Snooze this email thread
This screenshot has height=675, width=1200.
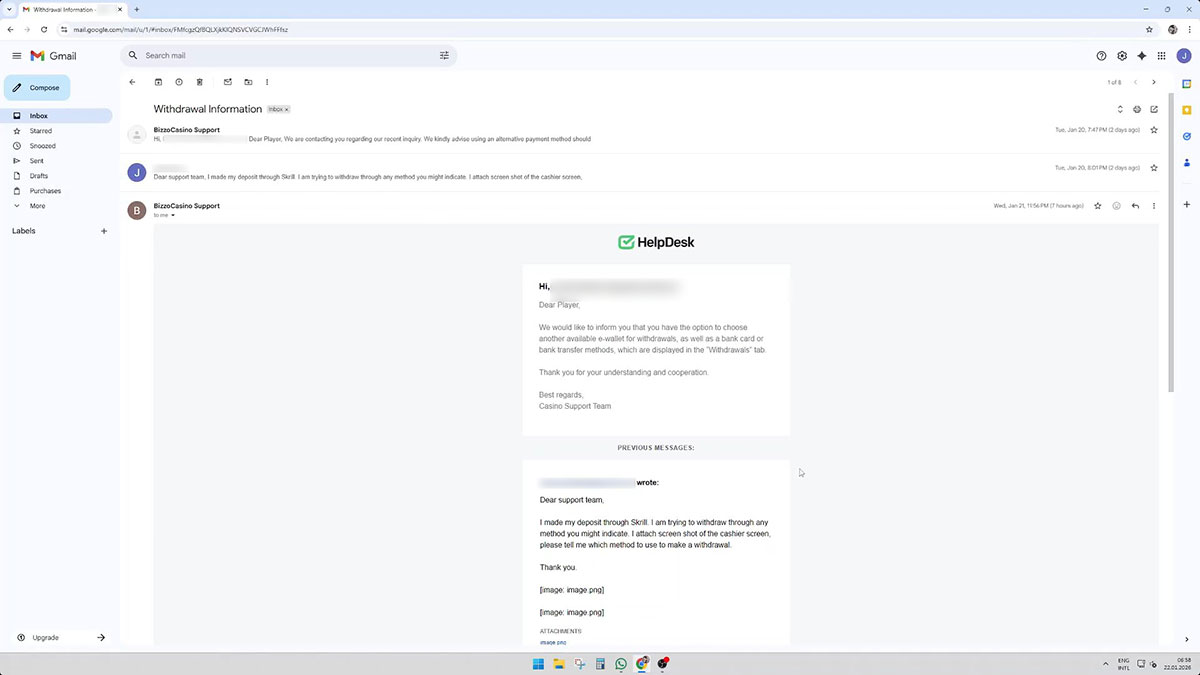click(179, 82)
